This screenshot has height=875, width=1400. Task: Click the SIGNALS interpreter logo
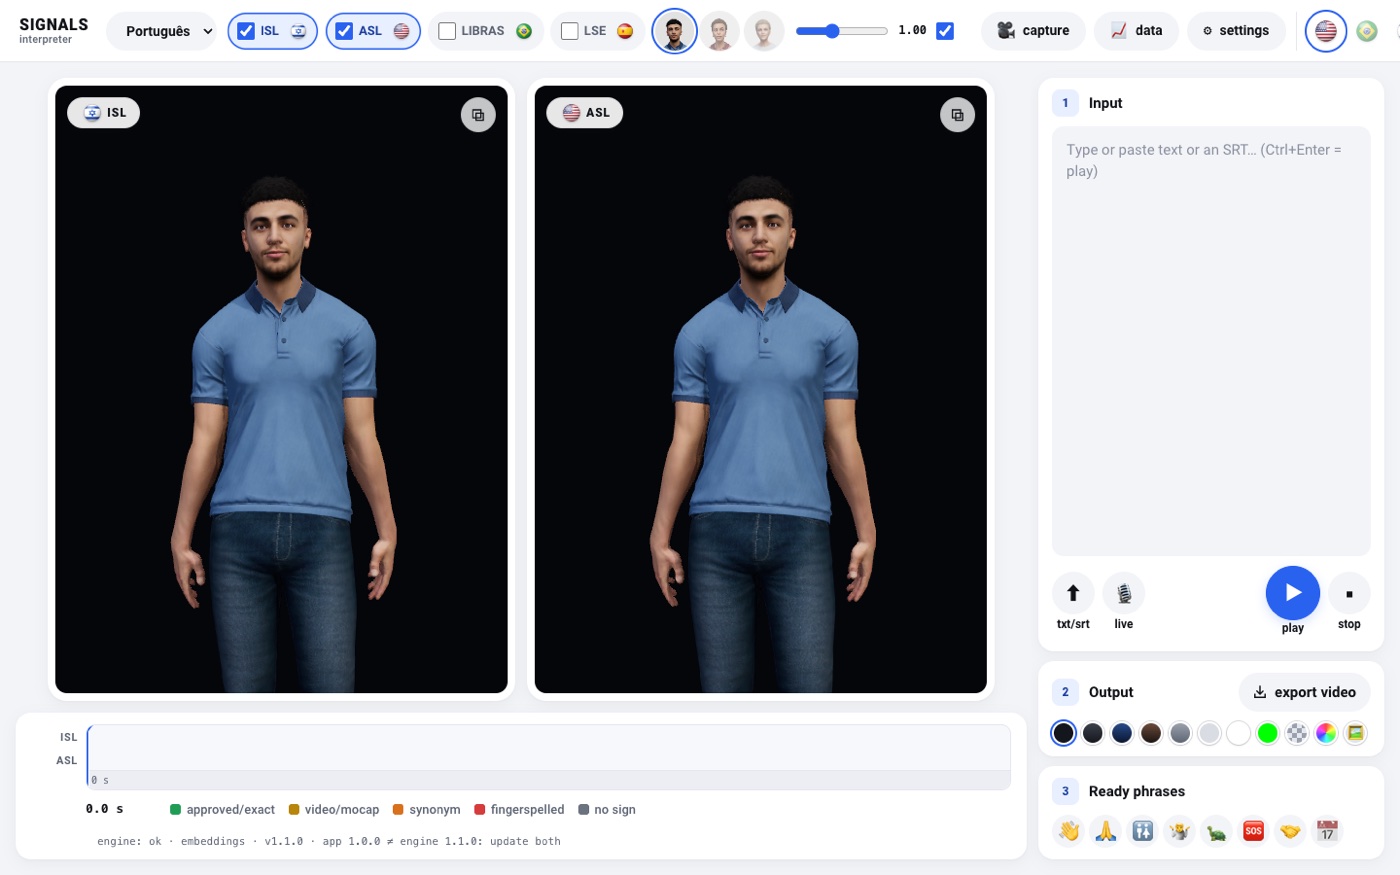pyautogui.click(x=54, y=30)
